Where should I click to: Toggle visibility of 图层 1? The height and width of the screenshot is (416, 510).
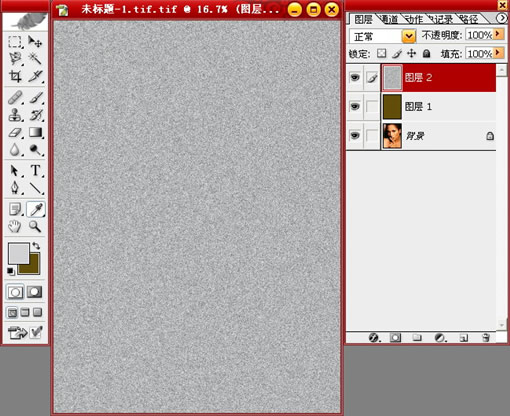(x=355, y=106)
